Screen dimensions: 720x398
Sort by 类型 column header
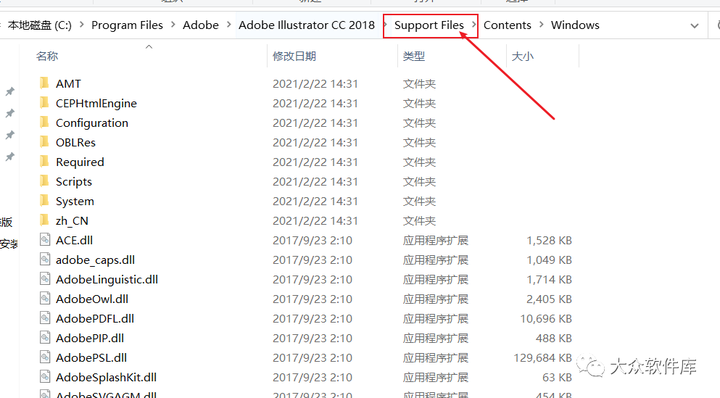click(414, 56)
